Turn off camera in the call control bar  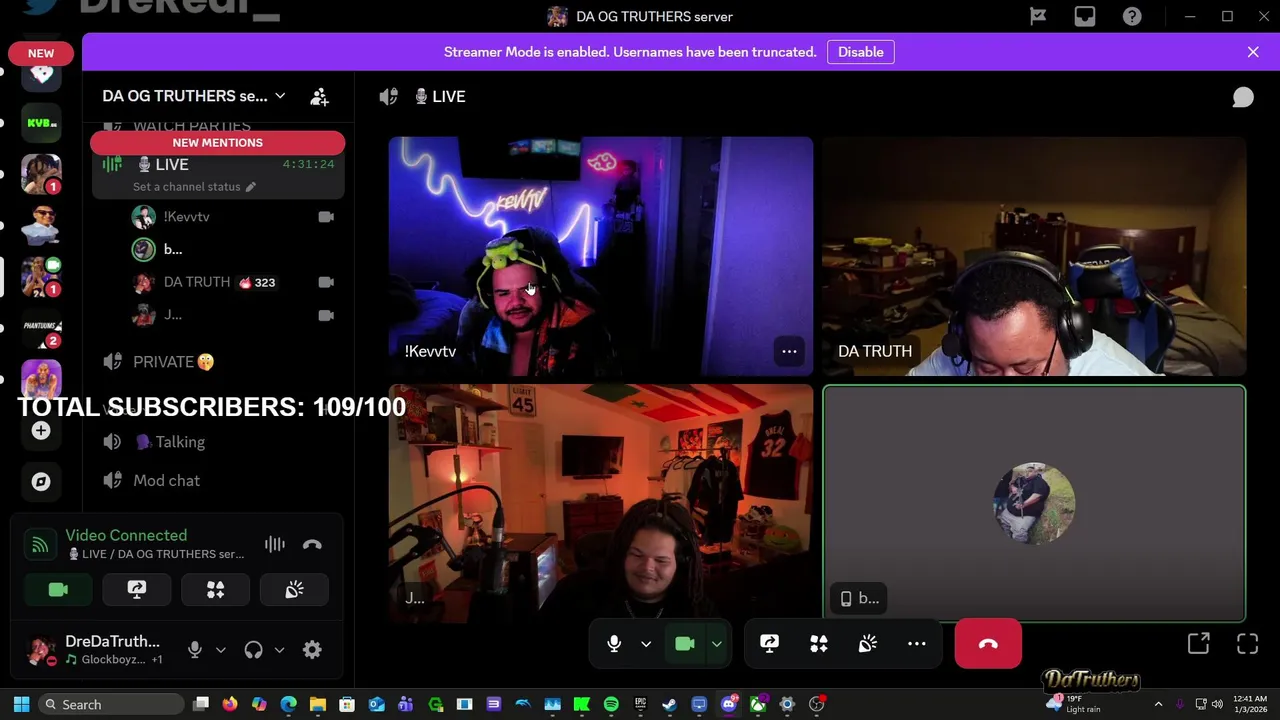(685, 644)
